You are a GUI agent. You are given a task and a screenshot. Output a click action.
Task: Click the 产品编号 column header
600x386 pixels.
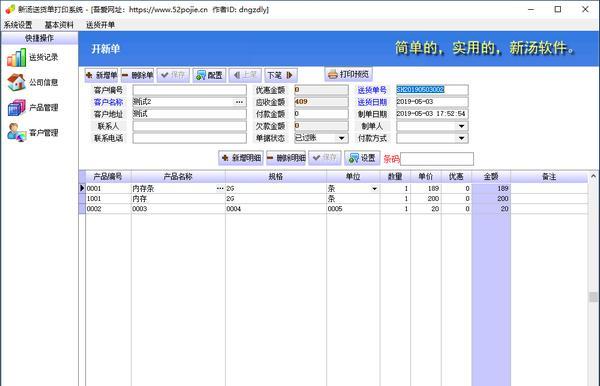pos(108,177)
